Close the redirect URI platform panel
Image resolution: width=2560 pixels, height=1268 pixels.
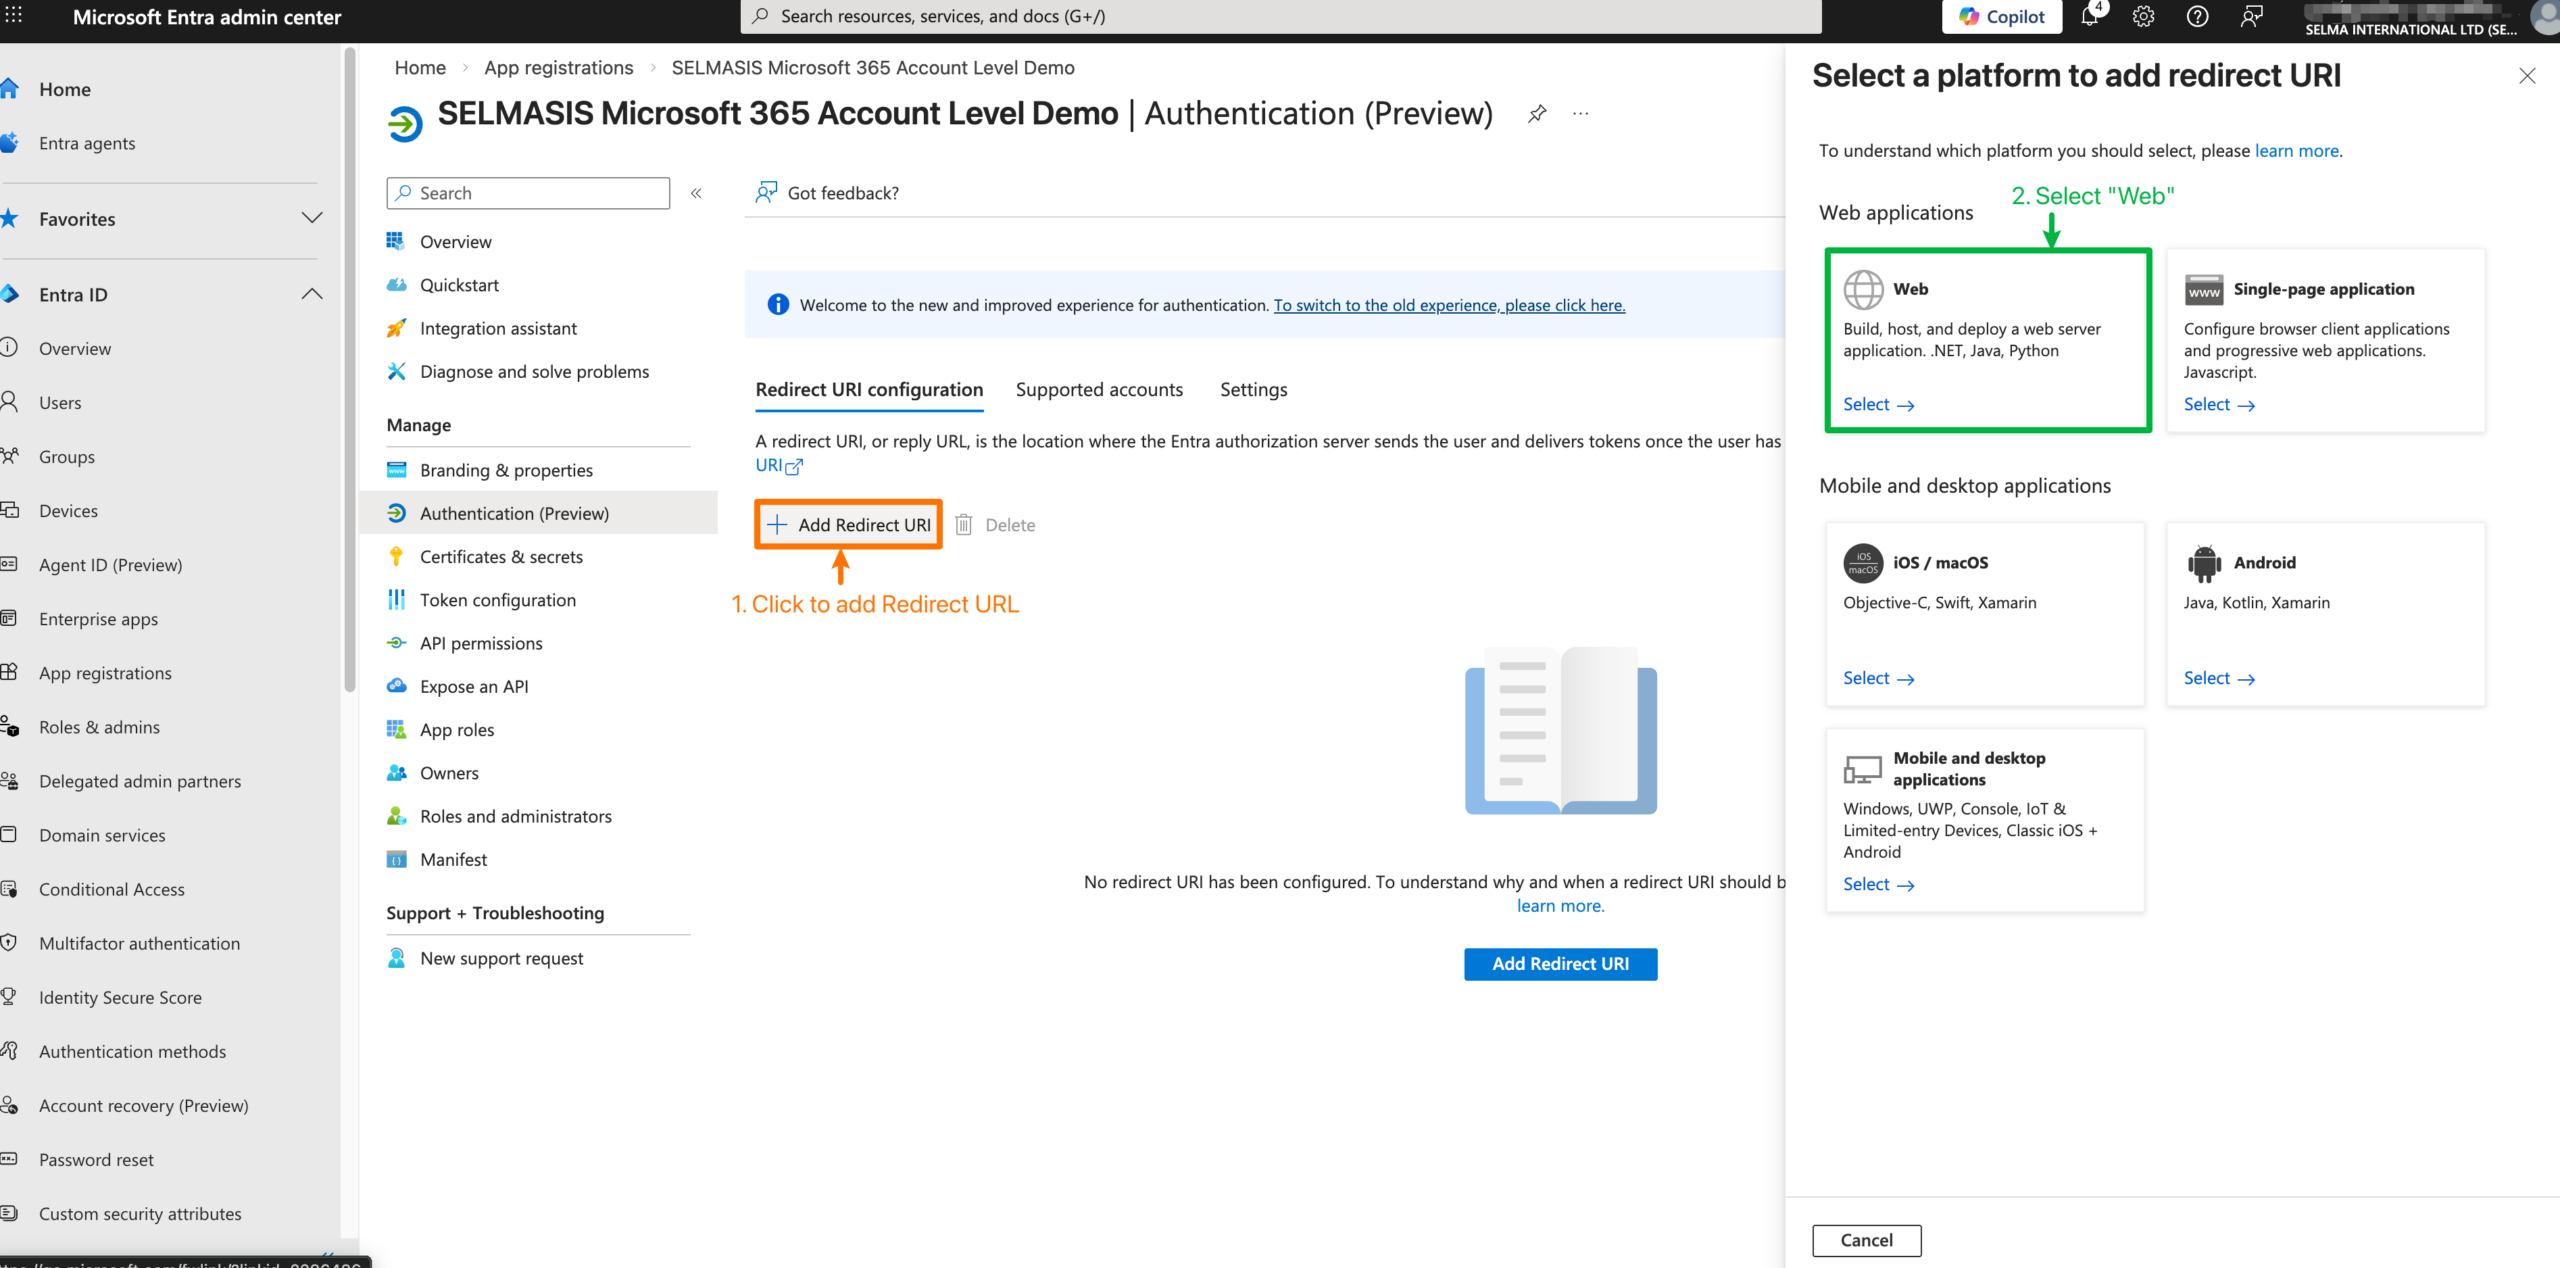coord(2527,76)
